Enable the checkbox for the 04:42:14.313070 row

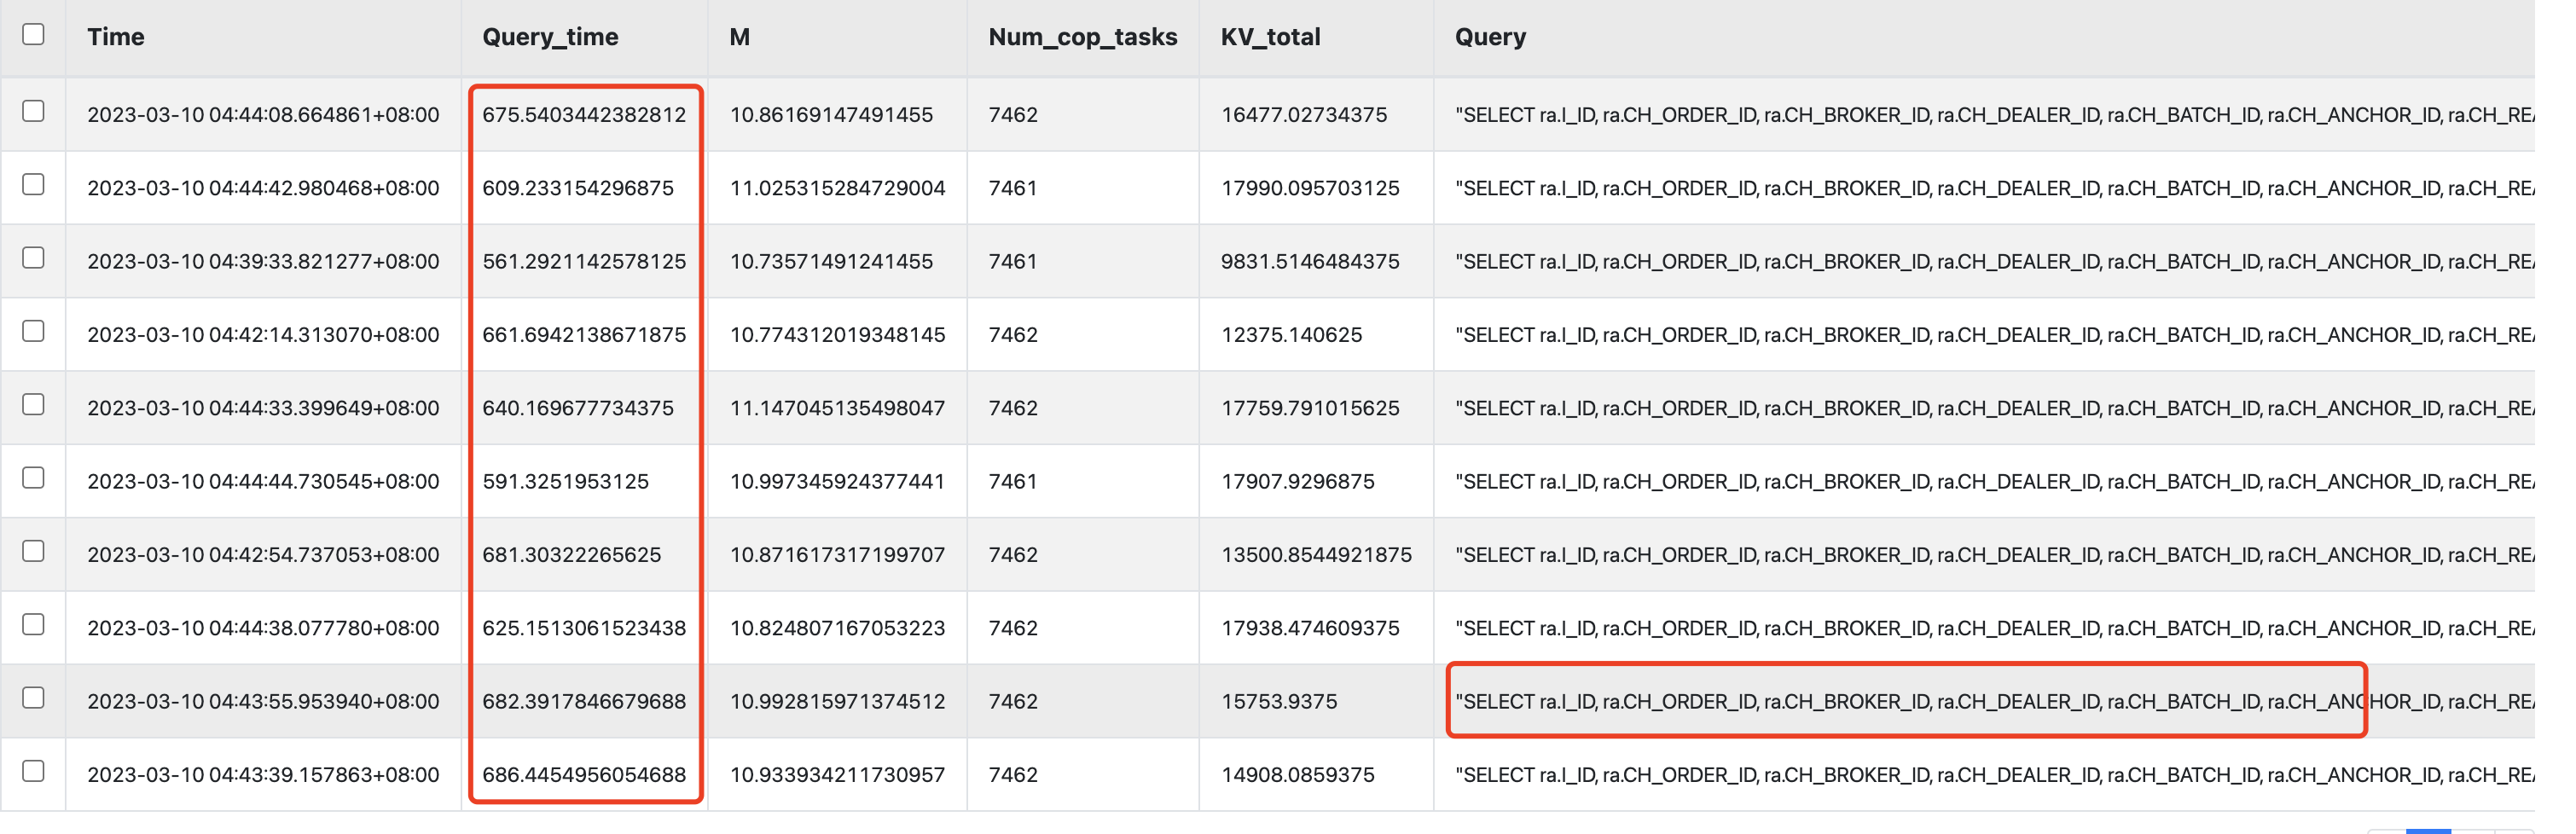33,331
